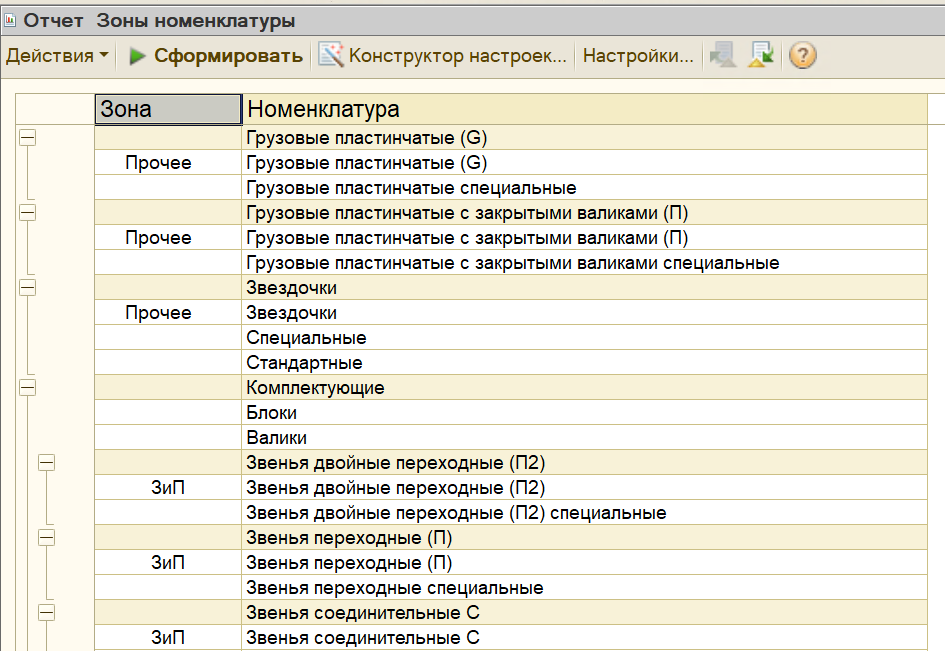
Task: Click the save settings icon with green arrow
Action: point(761,55)
